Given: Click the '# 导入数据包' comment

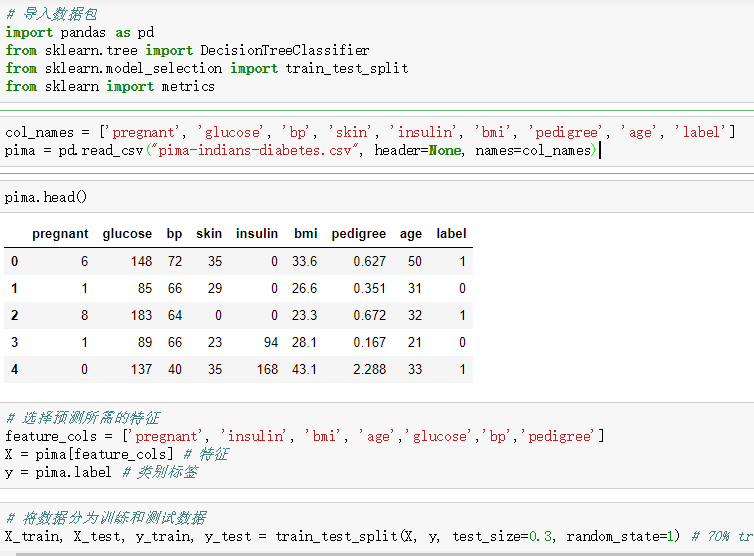Looking at the screenshot, I should point(52,14).
